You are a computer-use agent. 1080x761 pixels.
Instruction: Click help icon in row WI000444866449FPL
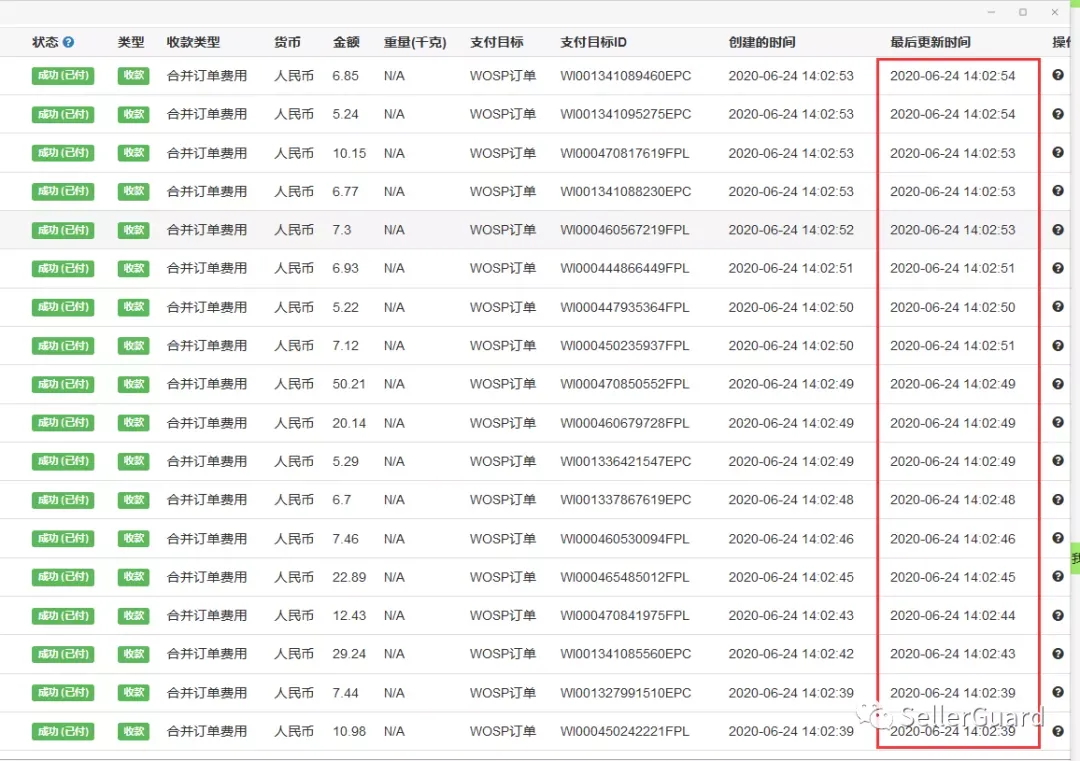(1058, 268)
